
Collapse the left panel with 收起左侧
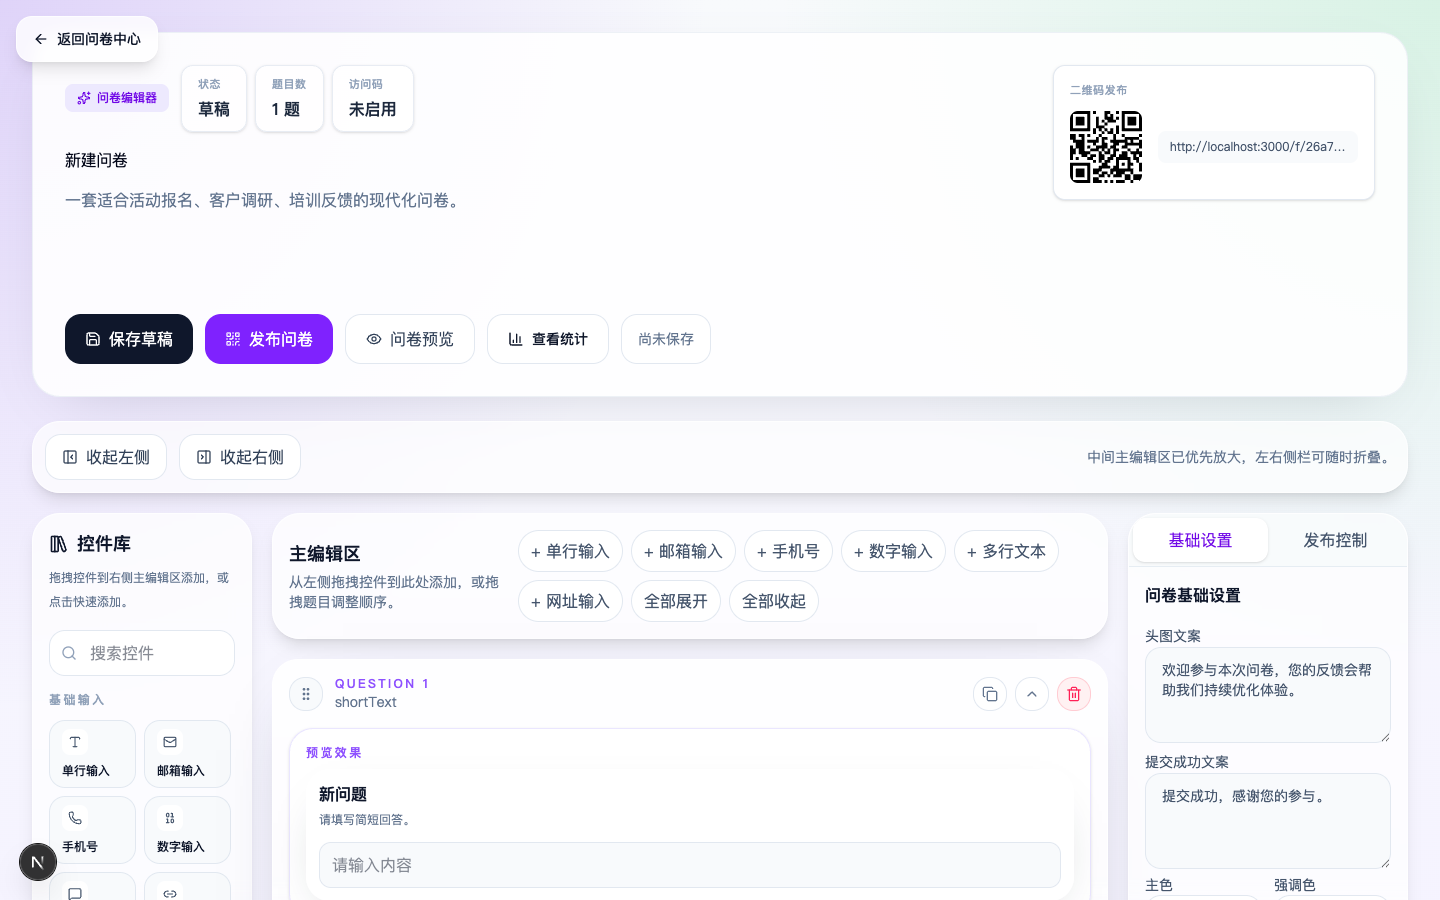(106, 457)
